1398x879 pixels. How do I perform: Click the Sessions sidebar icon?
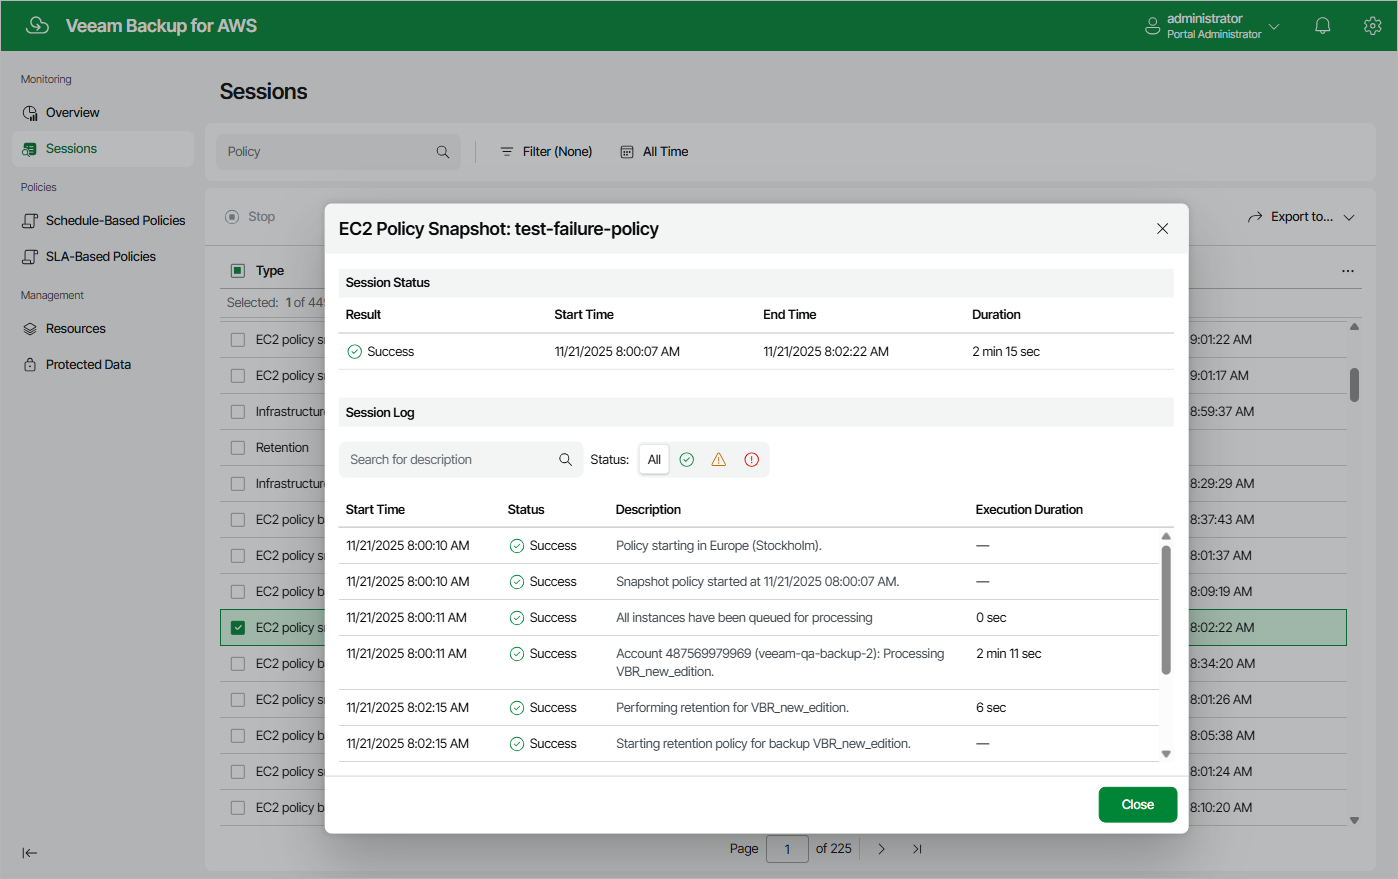(x=30, y=149)
